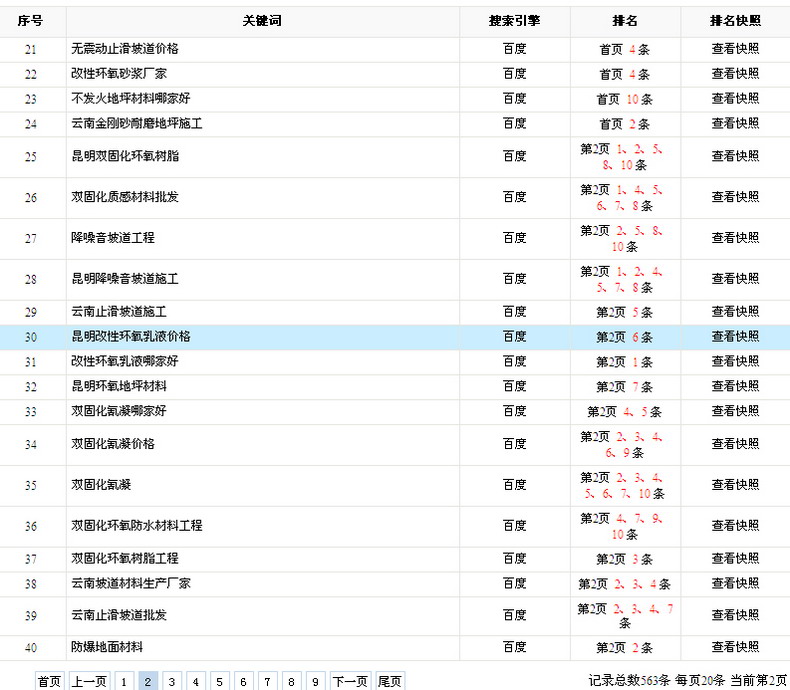
Task: Click record total 记录总数563条 text
Action: click(x=629, y=680)
